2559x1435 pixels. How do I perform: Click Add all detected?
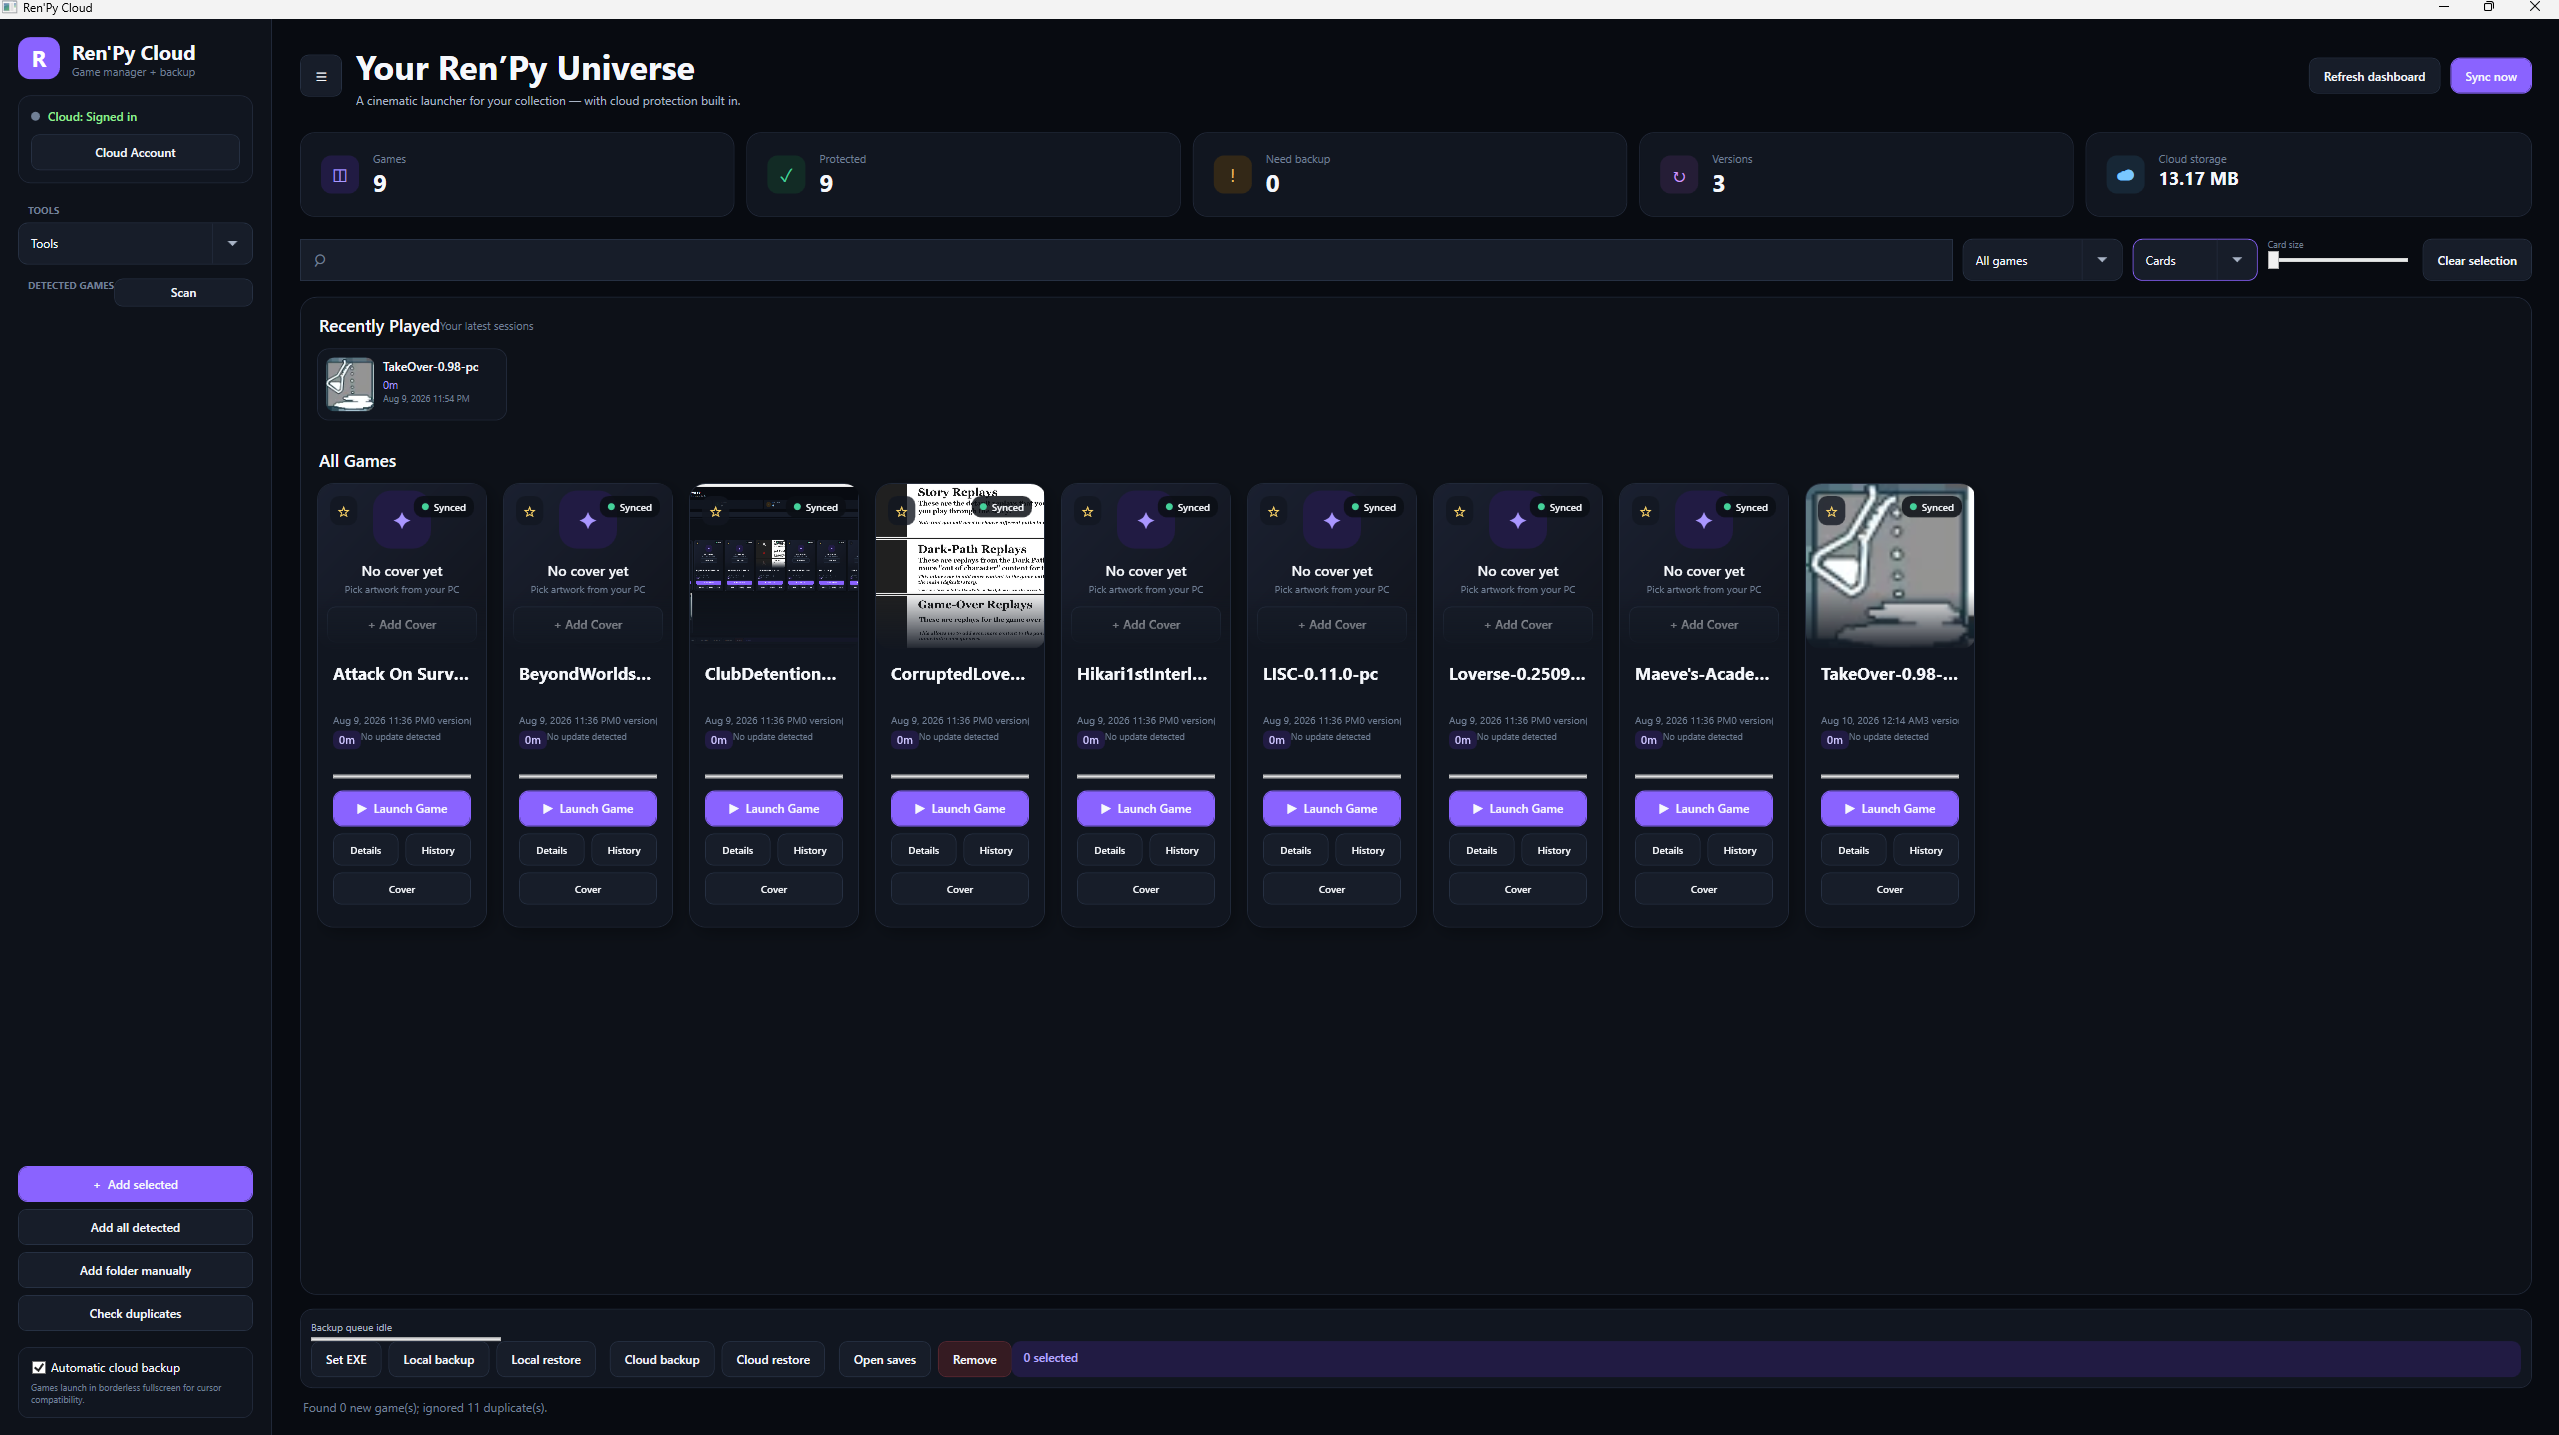[135, 1227]
